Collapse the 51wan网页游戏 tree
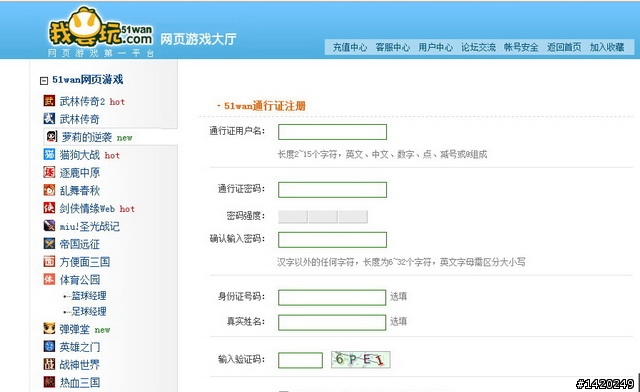The height and width of the screenshot is (392, 640). (x=44, y=80)
